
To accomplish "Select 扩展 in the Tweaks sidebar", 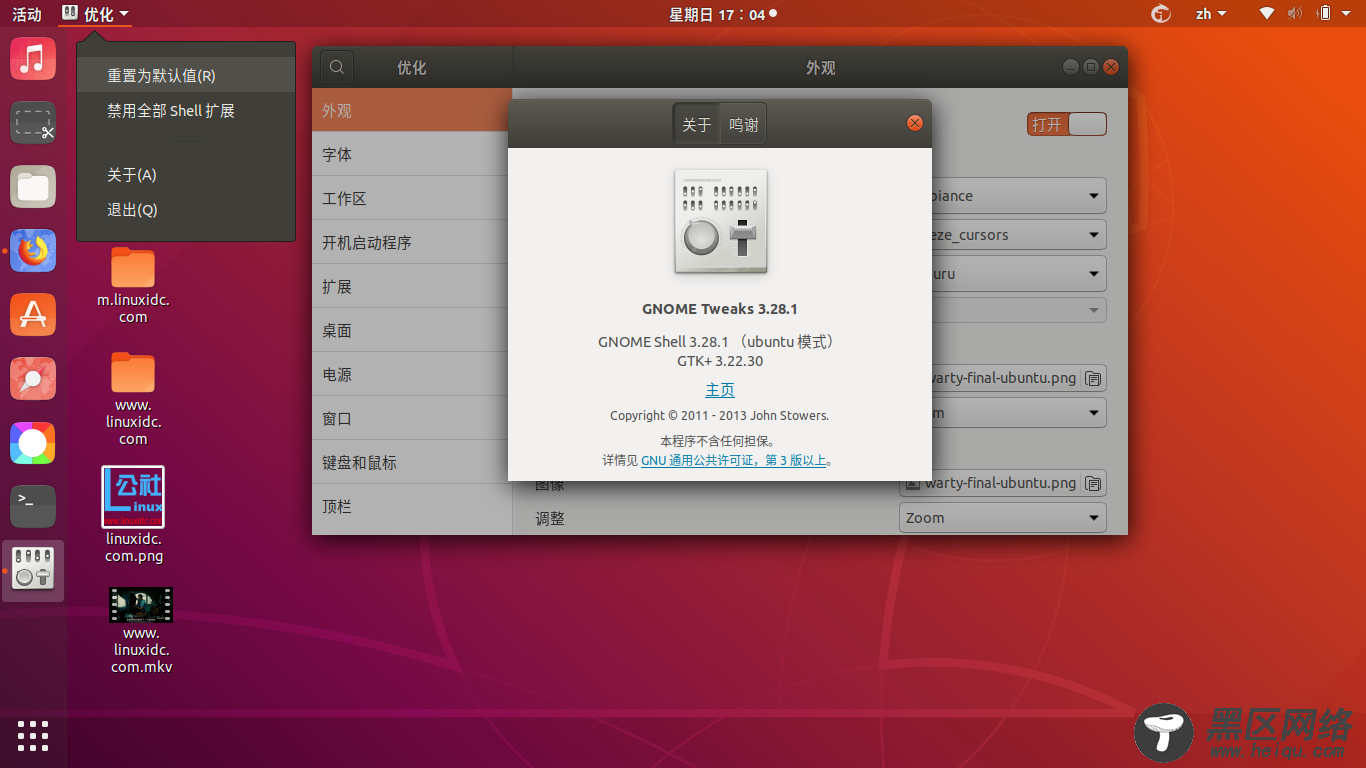I will pos(412,286).
